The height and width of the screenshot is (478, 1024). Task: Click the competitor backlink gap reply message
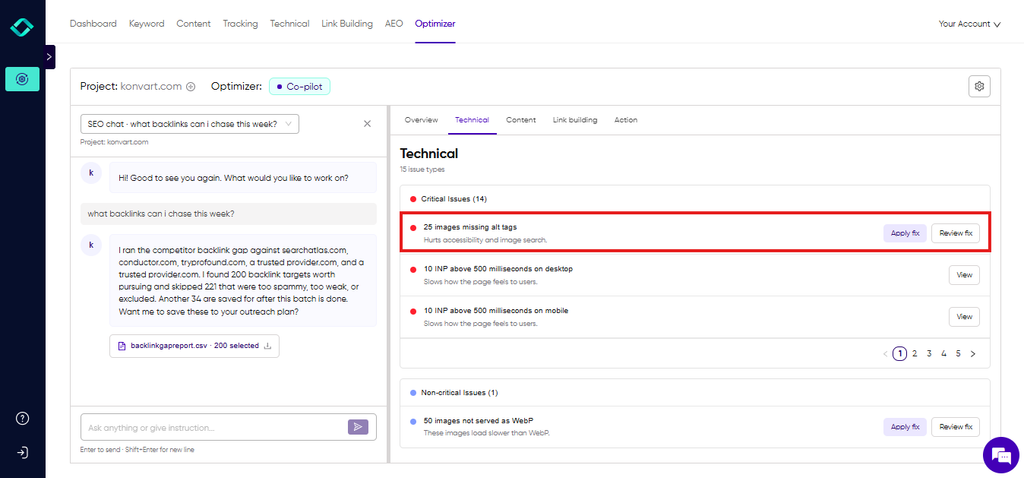tap(243, 281)
